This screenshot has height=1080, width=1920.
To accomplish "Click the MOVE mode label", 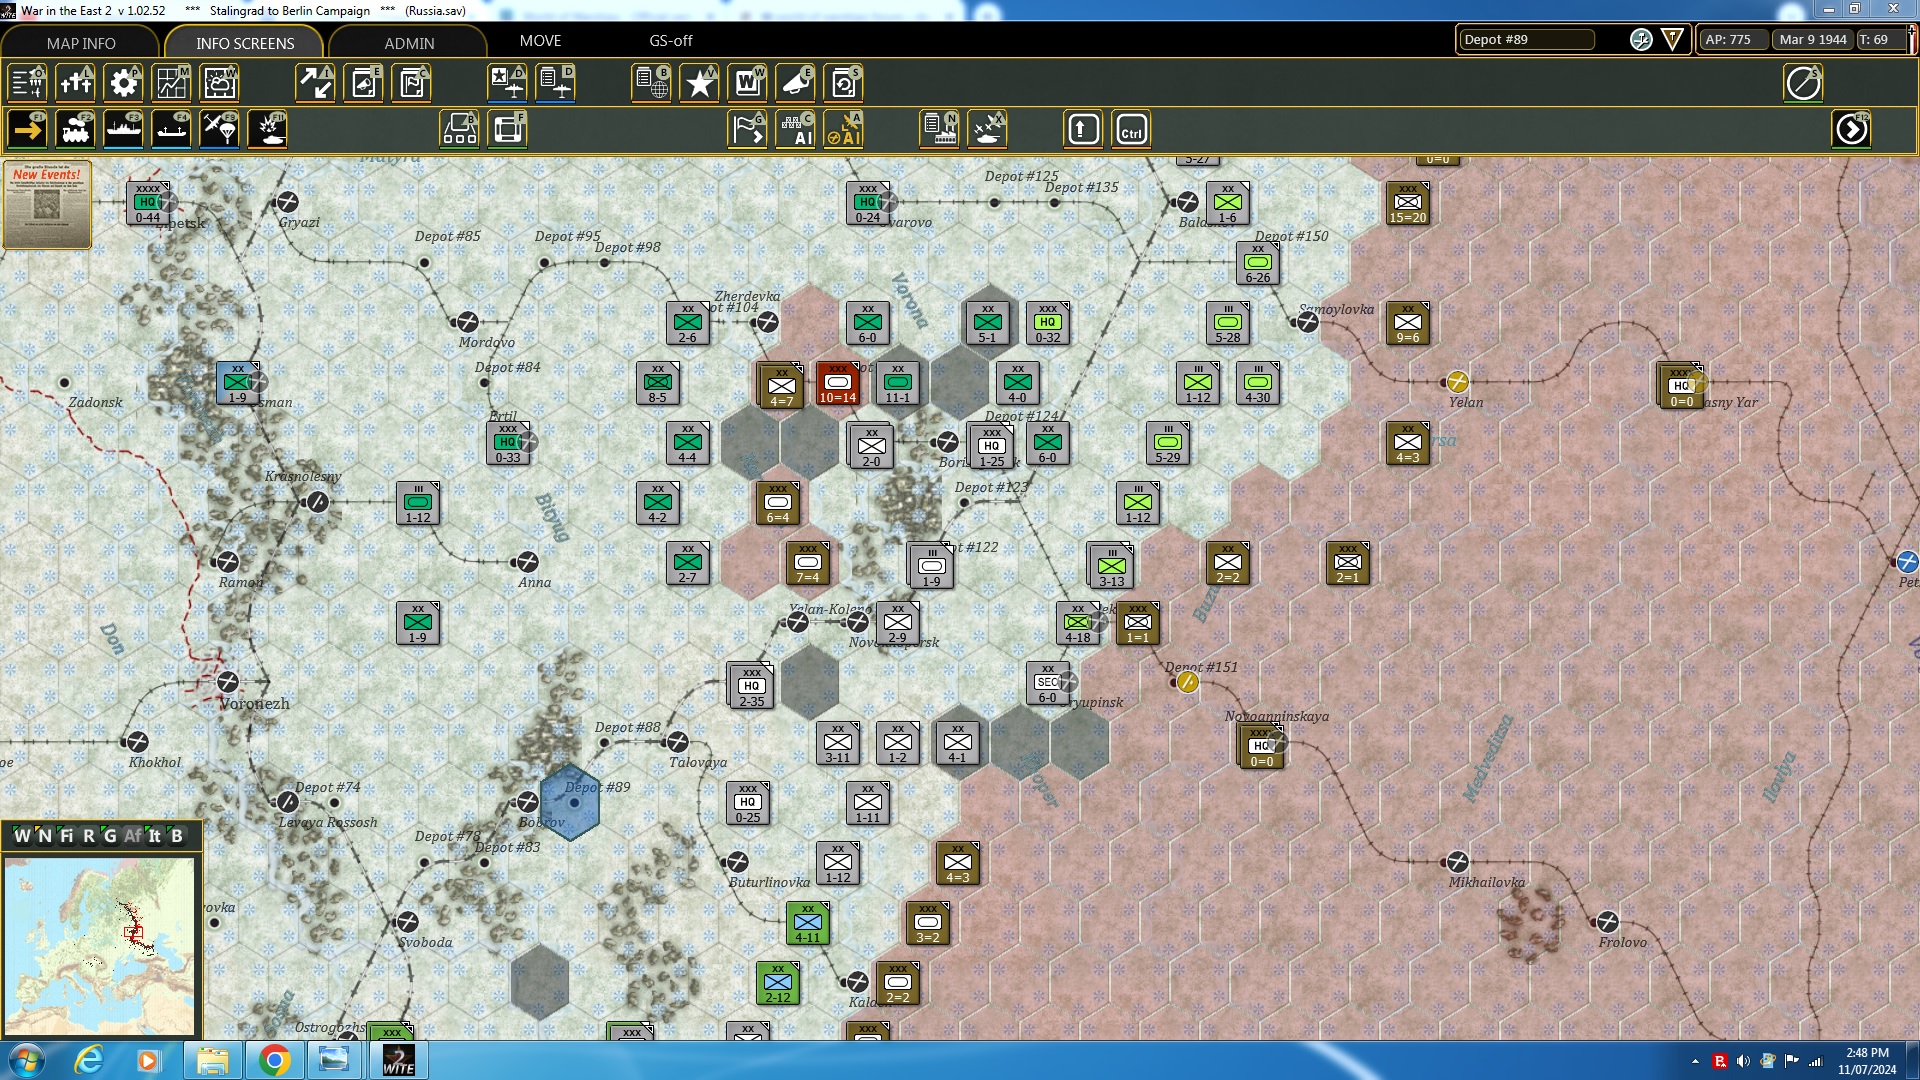I will tap(540, 41).
